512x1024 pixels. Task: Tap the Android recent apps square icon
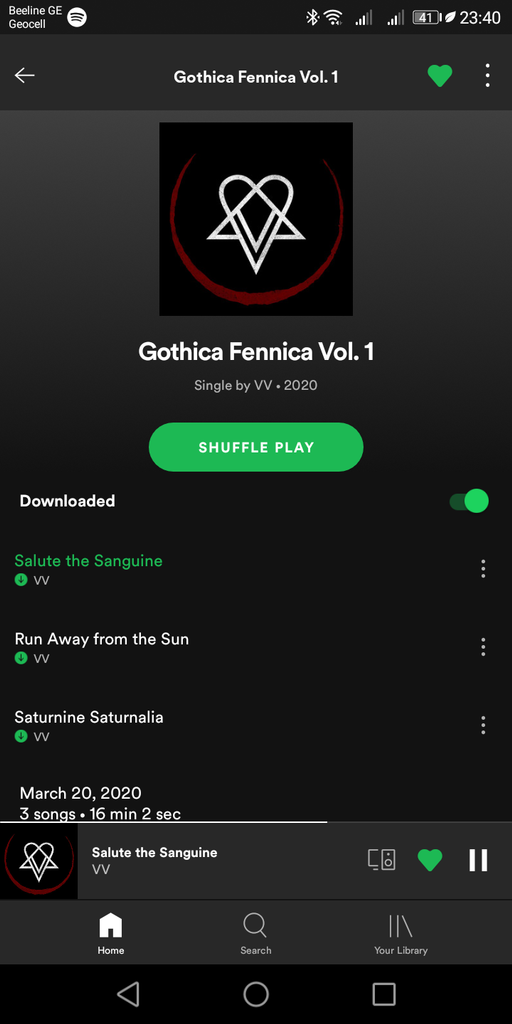(384, 994)
